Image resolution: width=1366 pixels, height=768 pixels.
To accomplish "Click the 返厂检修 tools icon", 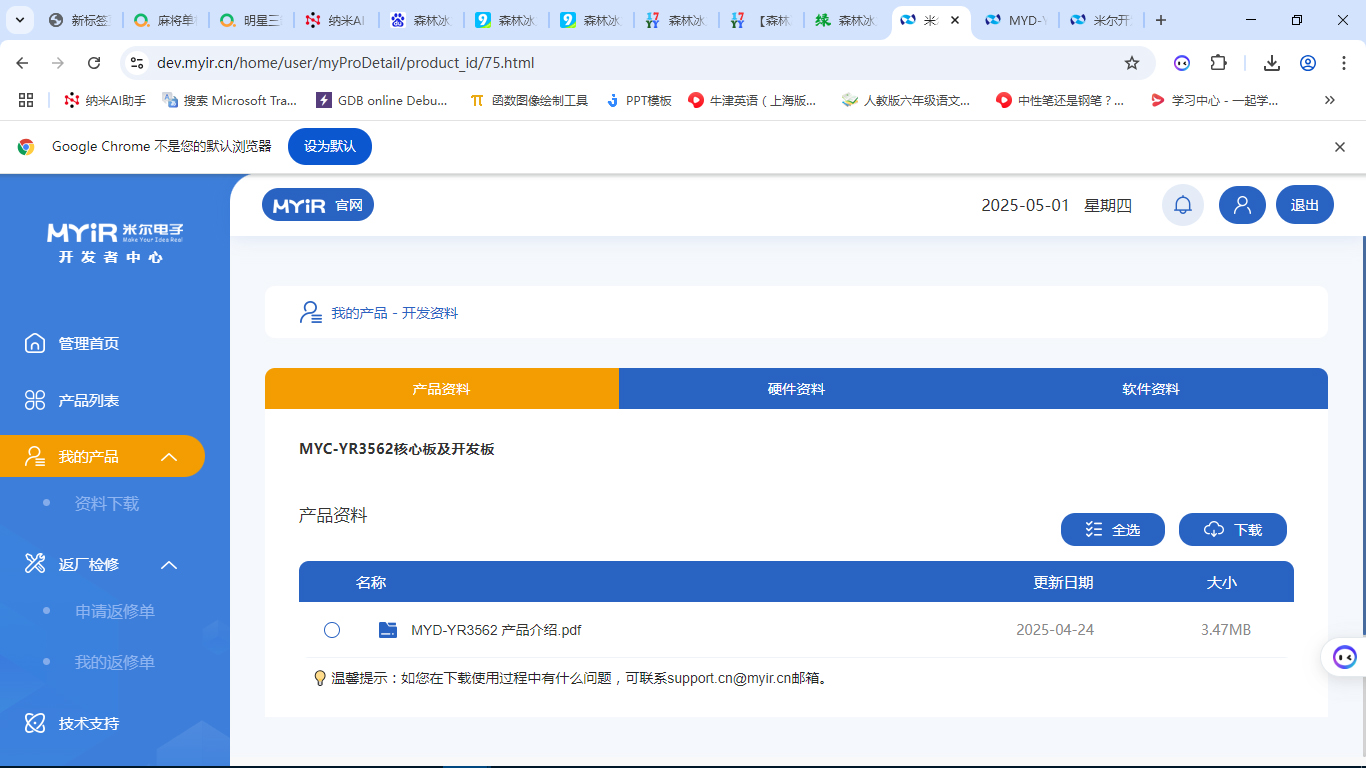I will [35, 564].
